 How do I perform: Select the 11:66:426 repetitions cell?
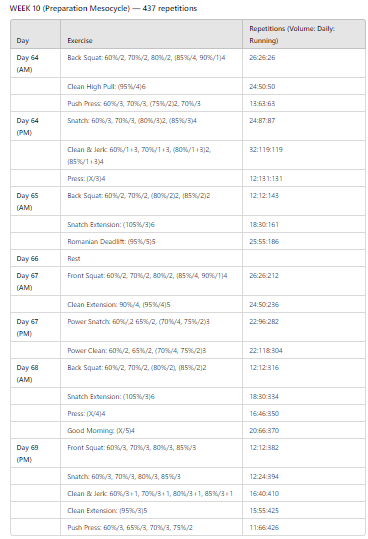(x=304, y=527)
